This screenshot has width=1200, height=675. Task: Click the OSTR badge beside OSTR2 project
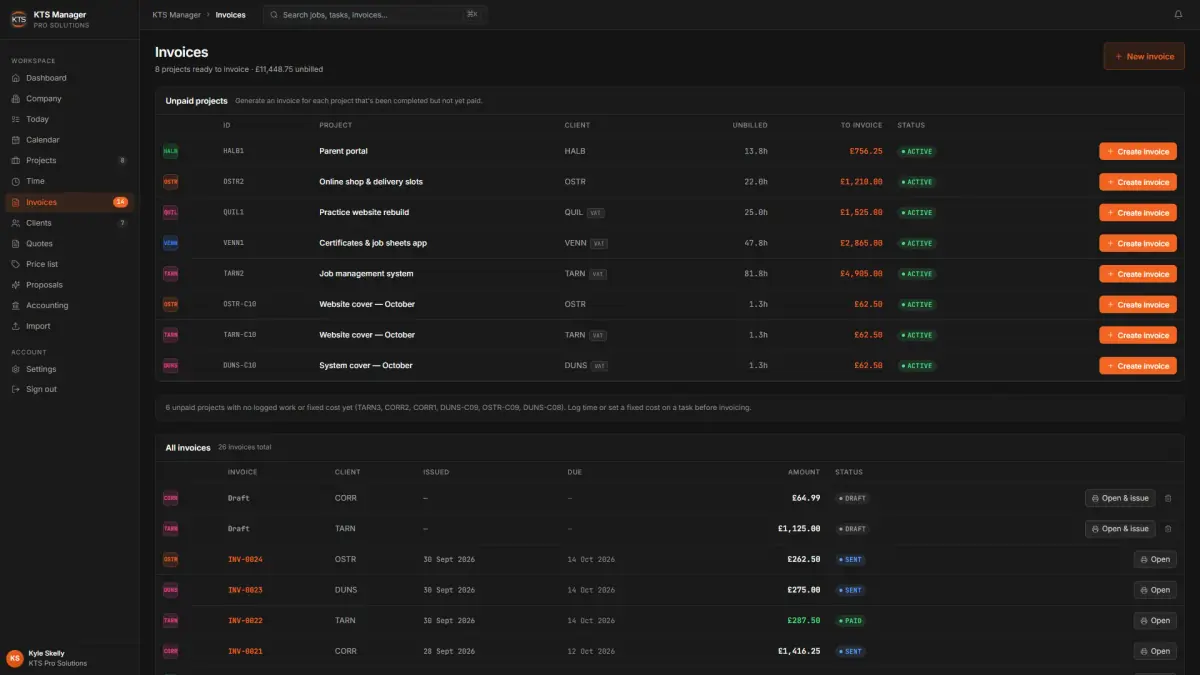pos(171,182)
